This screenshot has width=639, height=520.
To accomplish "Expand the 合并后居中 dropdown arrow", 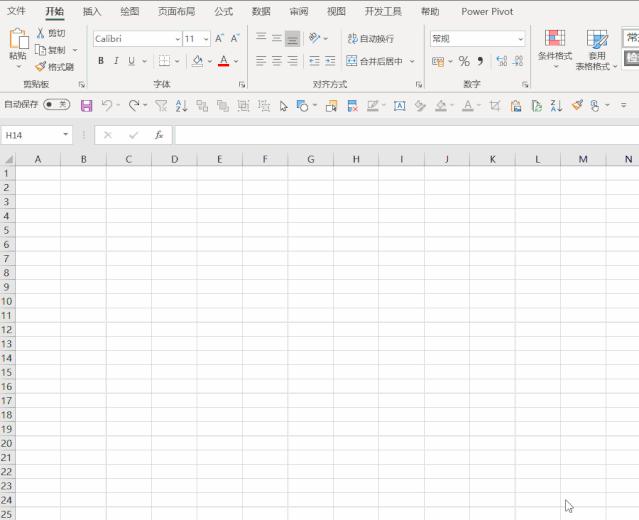I will 412,62.
